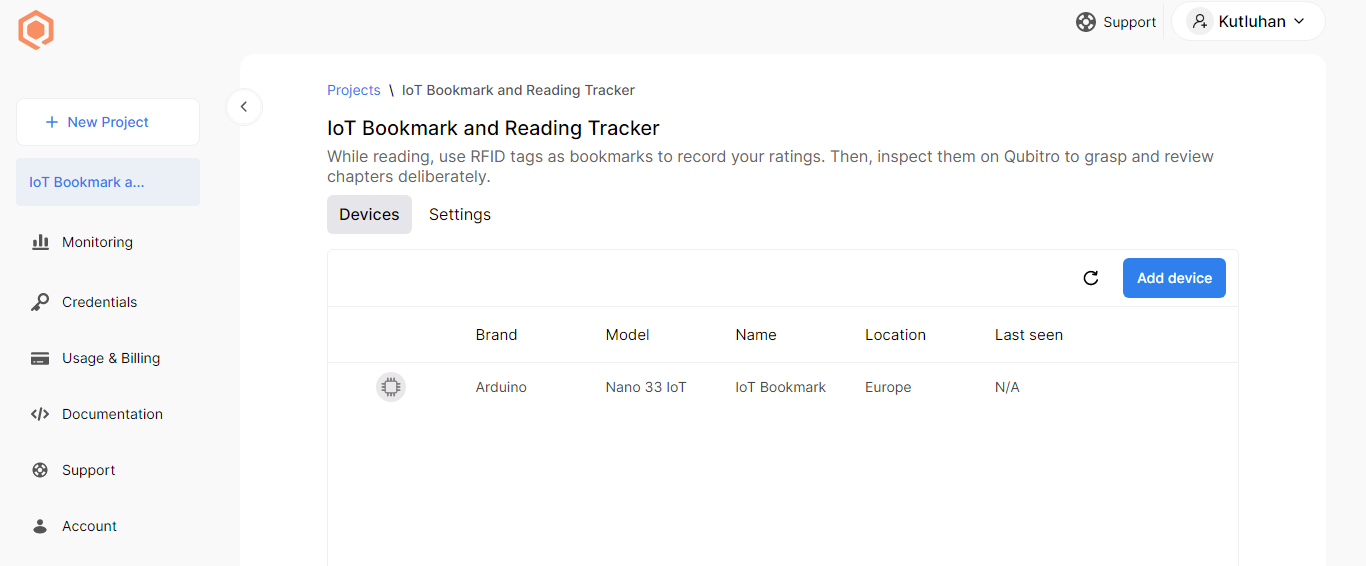Viewport: 1366px width, 566px height.
Task: Click the Credentials key icon
Action: tap(40, 302)
